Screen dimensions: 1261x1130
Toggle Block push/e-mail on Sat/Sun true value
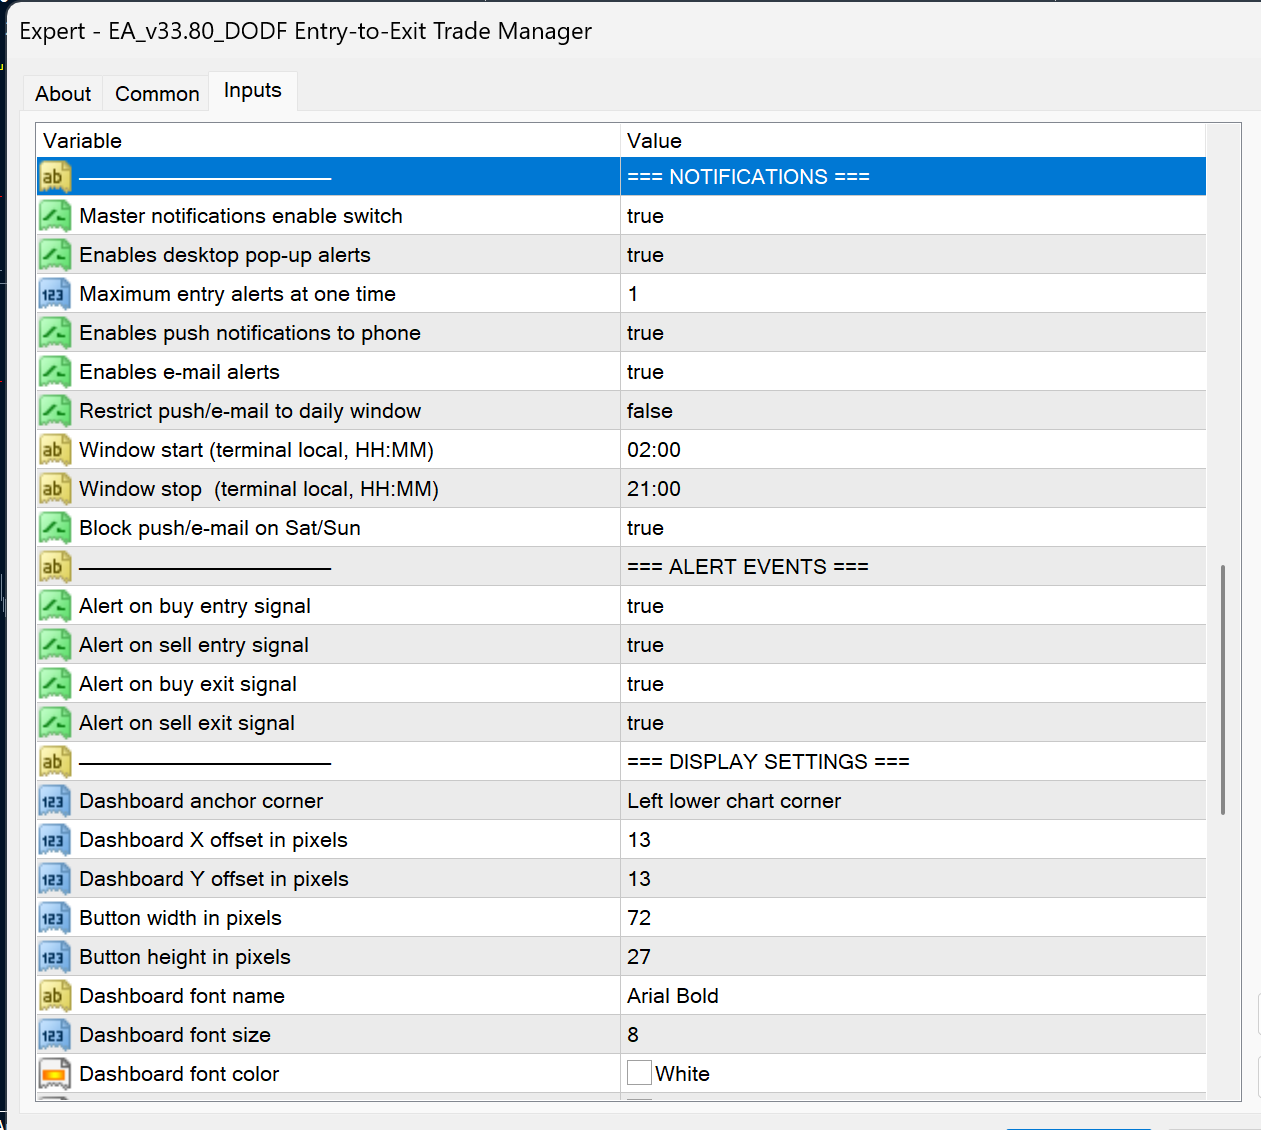[x=913, y=528]
